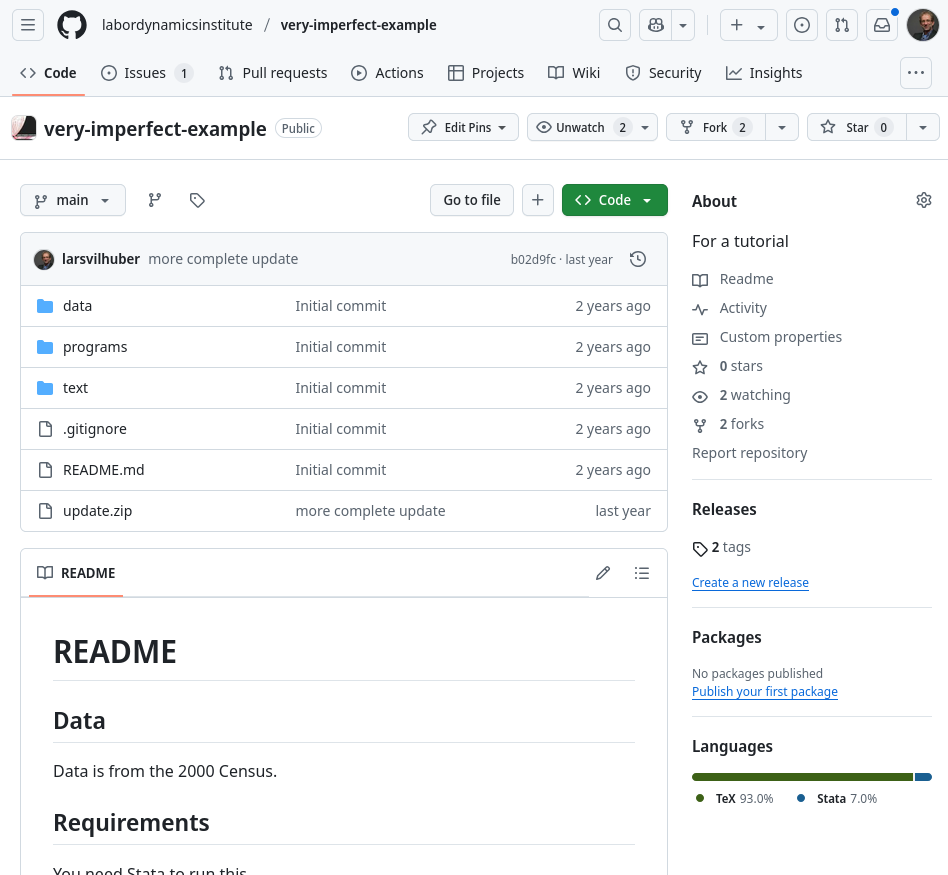Open the Edit Pins dropdown

463,127
